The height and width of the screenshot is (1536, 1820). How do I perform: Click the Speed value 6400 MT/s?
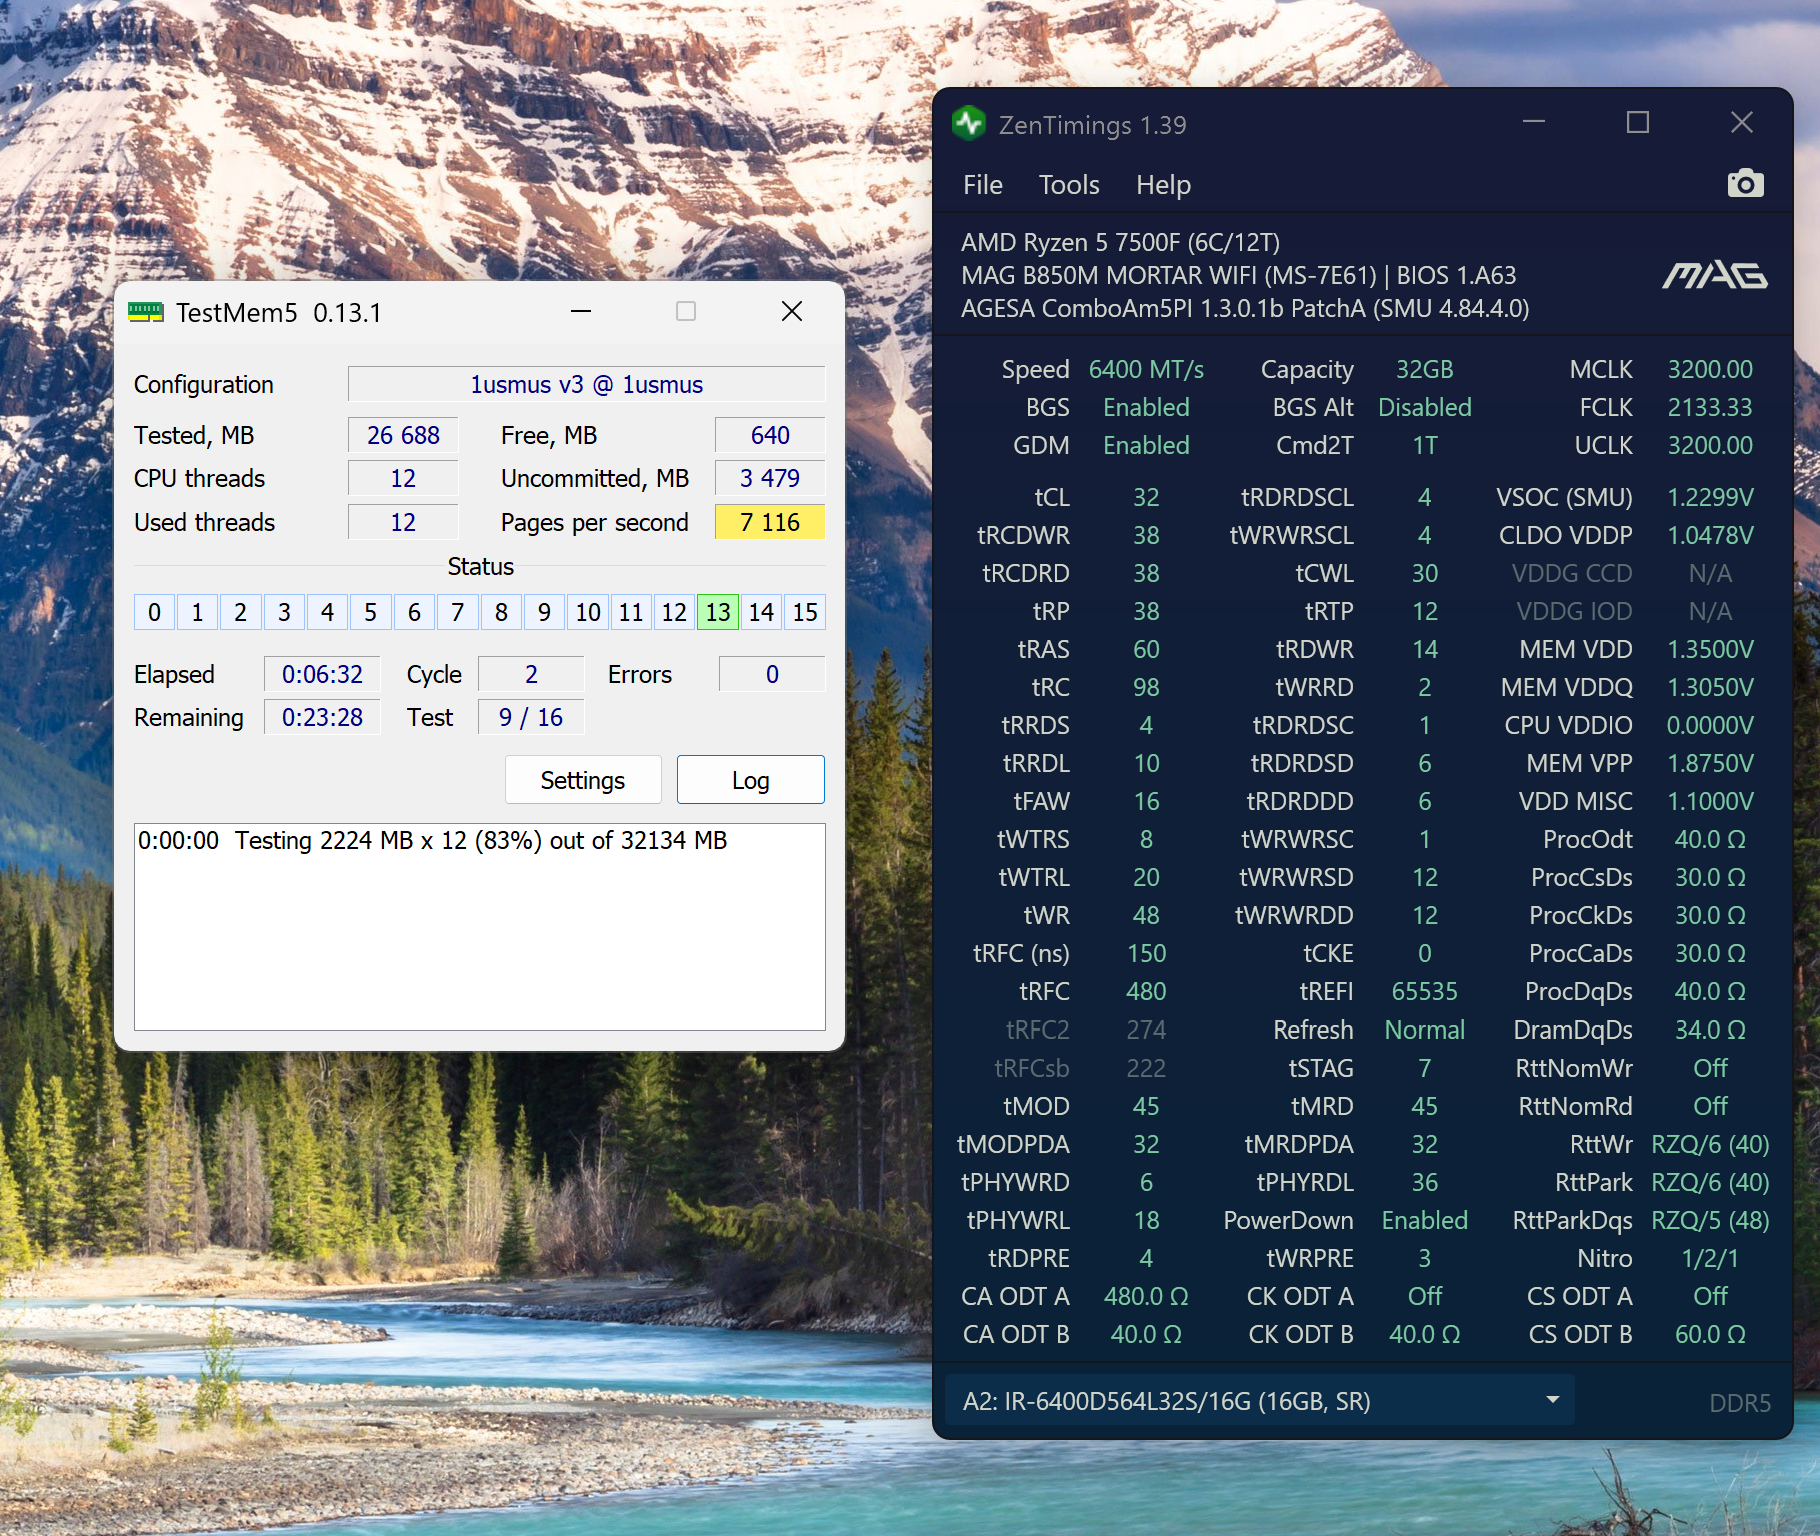click(x=1146, y=369)
